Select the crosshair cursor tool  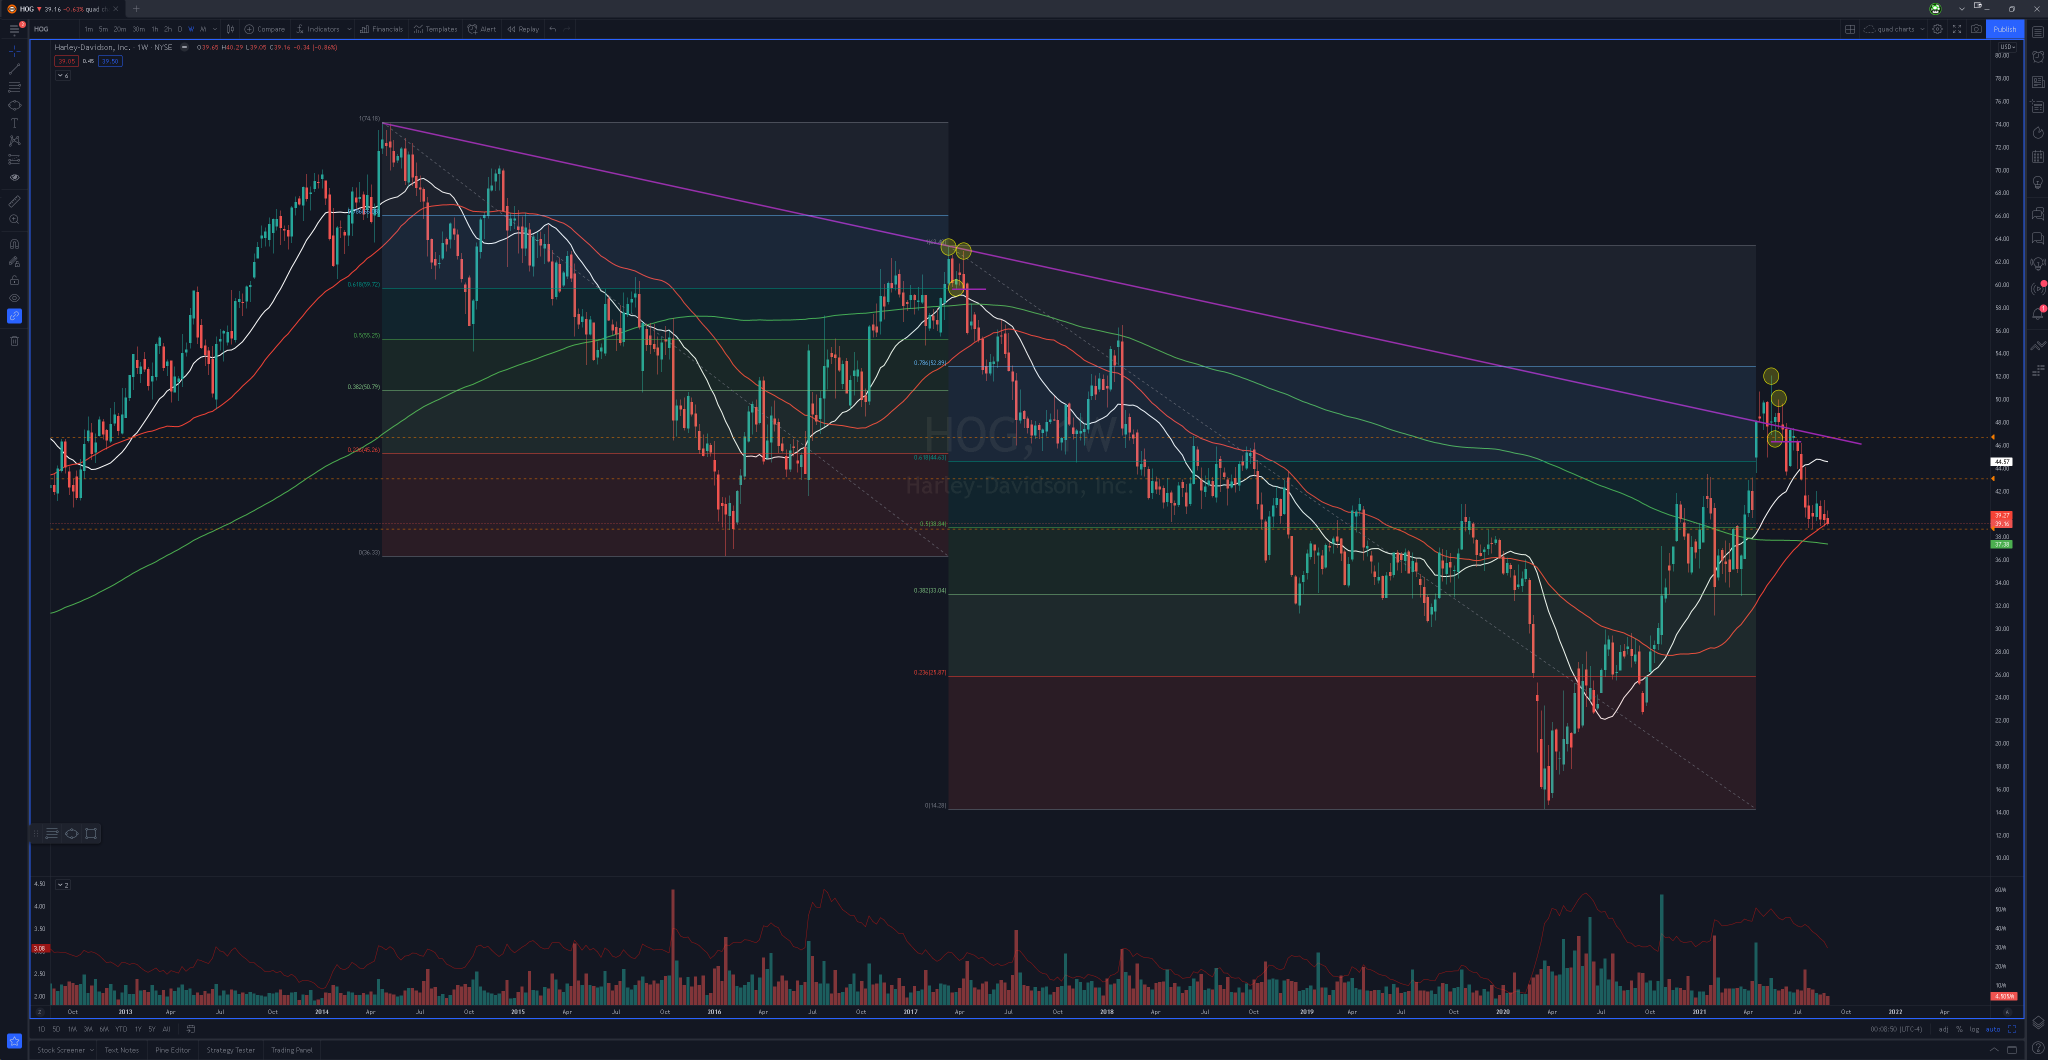pos(14,50)
